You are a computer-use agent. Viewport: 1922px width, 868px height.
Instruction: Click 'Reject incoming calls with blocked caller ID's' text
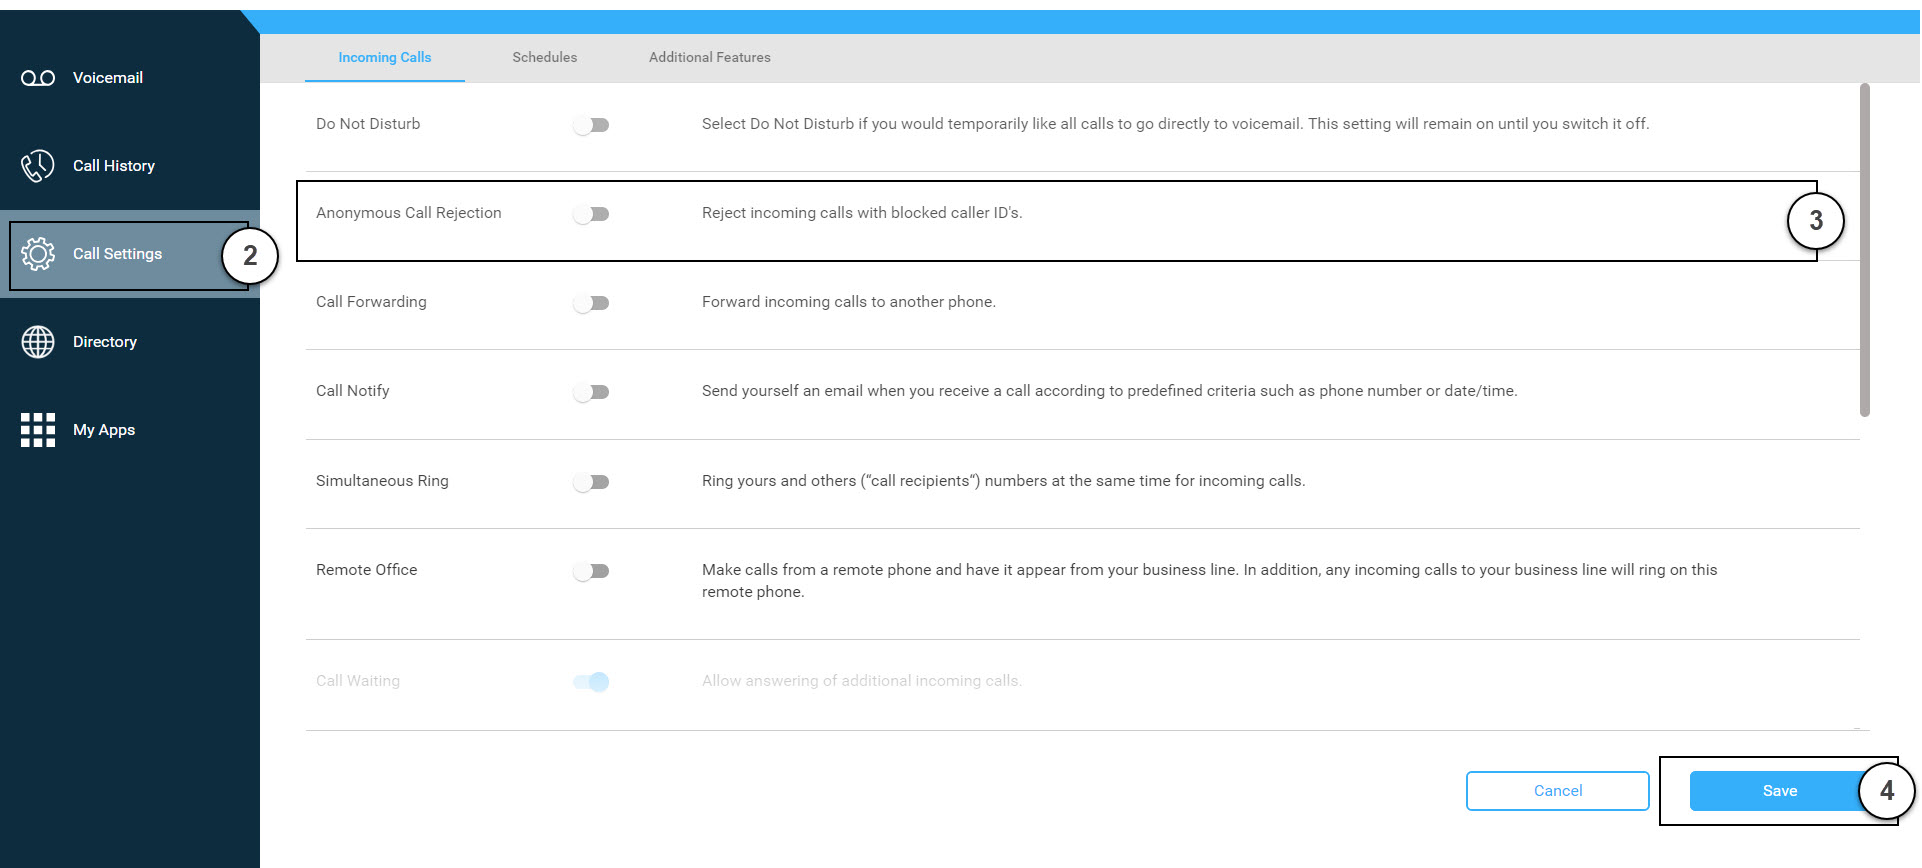click(862, 213)
